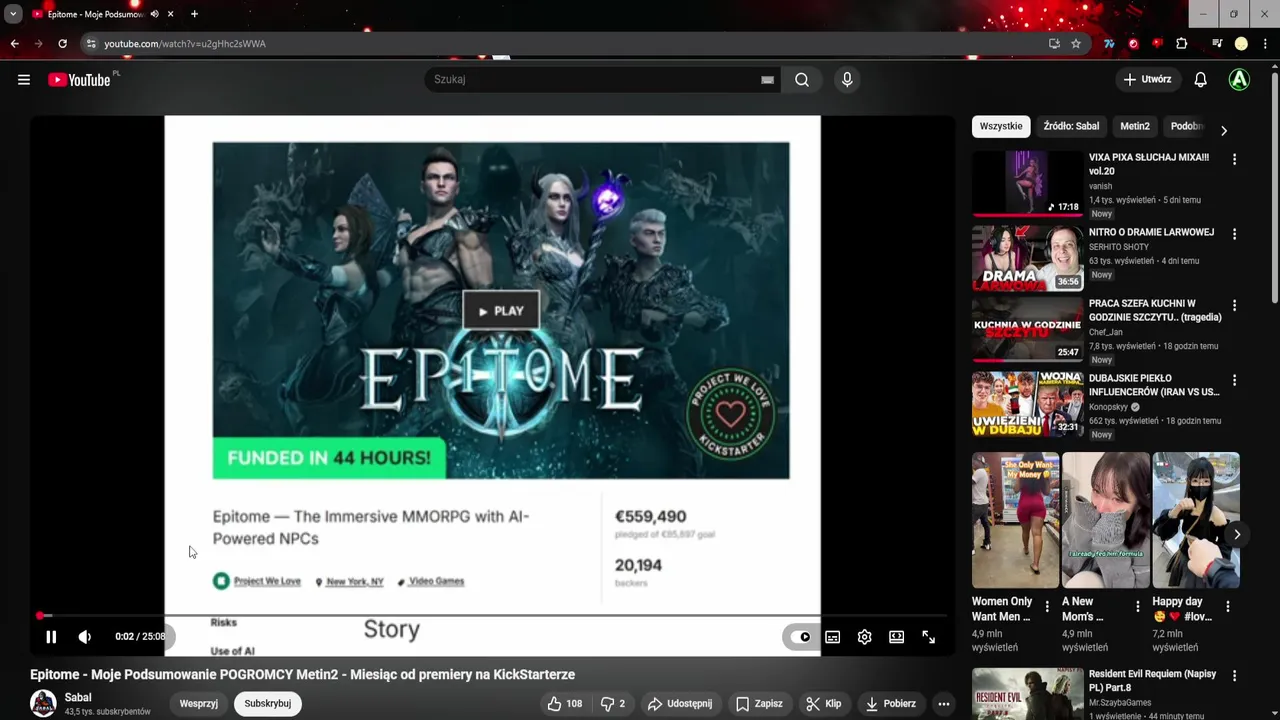
Task: Show next filter chips with arrow
Action: pyautogui.click(x=1224, y=130)
